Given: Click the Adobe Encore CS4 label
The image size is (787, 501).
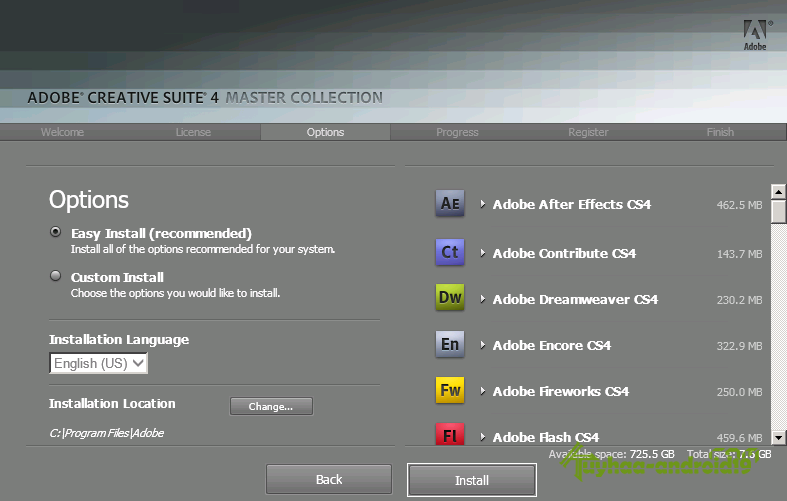Looking at the screenshot, I should point(552,345).
